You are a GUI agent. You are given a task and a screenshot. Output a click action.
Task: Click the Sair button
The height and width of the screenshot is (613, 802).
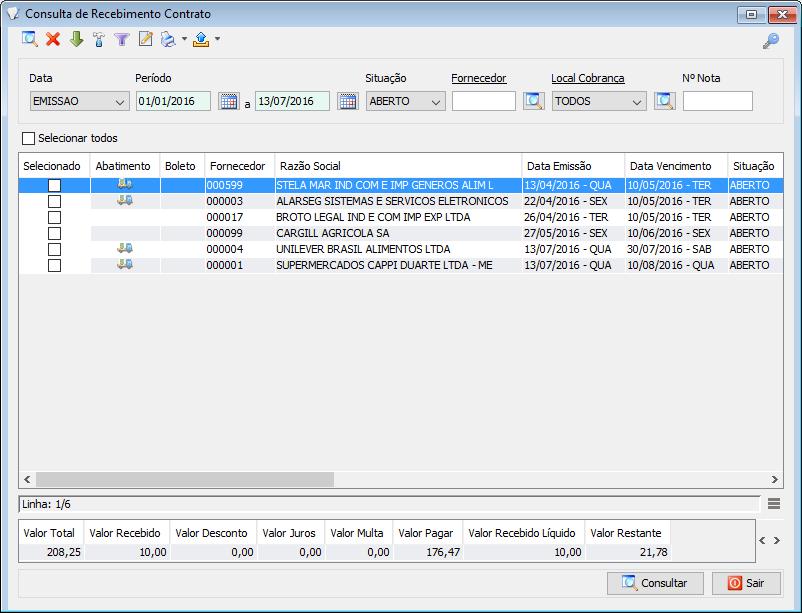[746, 583]
